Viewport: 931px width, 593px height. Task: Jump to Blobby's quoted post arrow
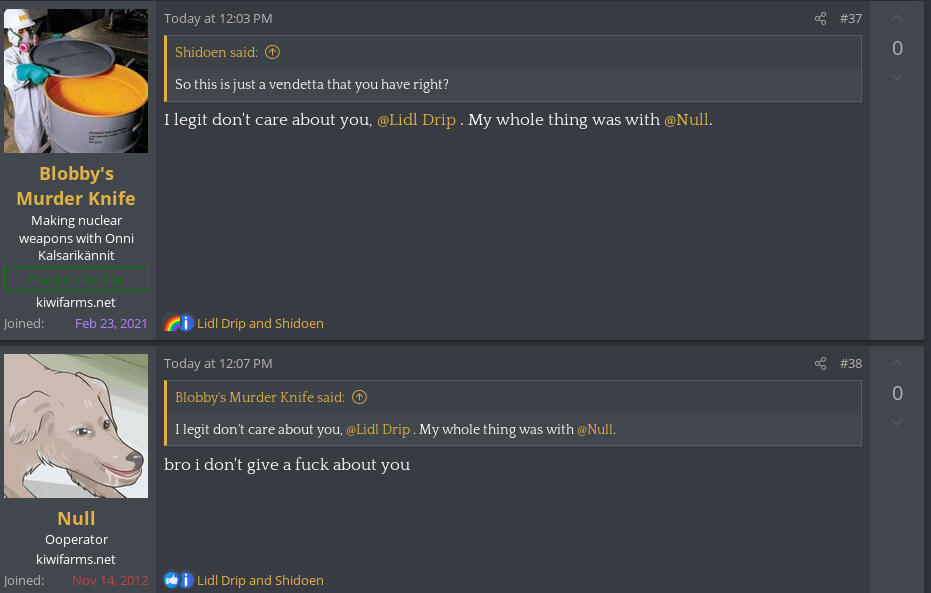pyautogui.click(x=360, y=398)
